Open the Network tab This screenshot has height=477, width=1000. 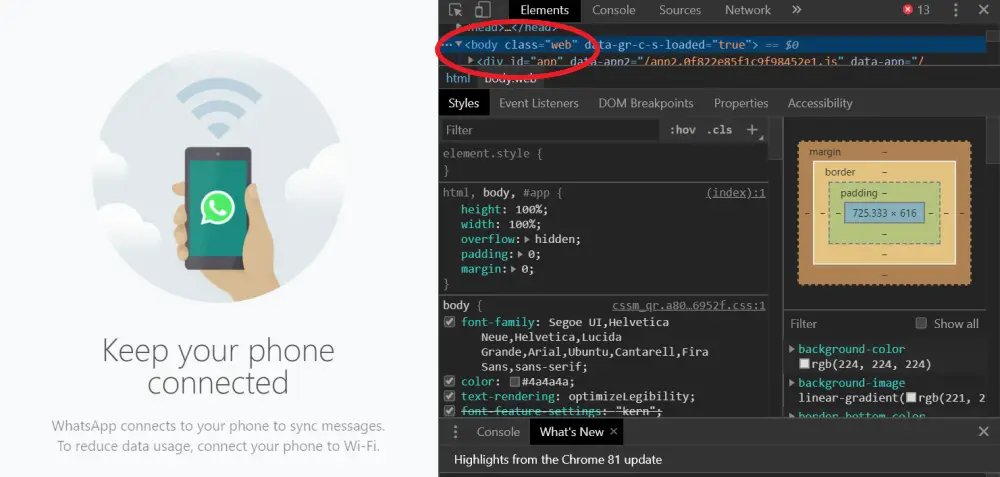pos(747,10)
